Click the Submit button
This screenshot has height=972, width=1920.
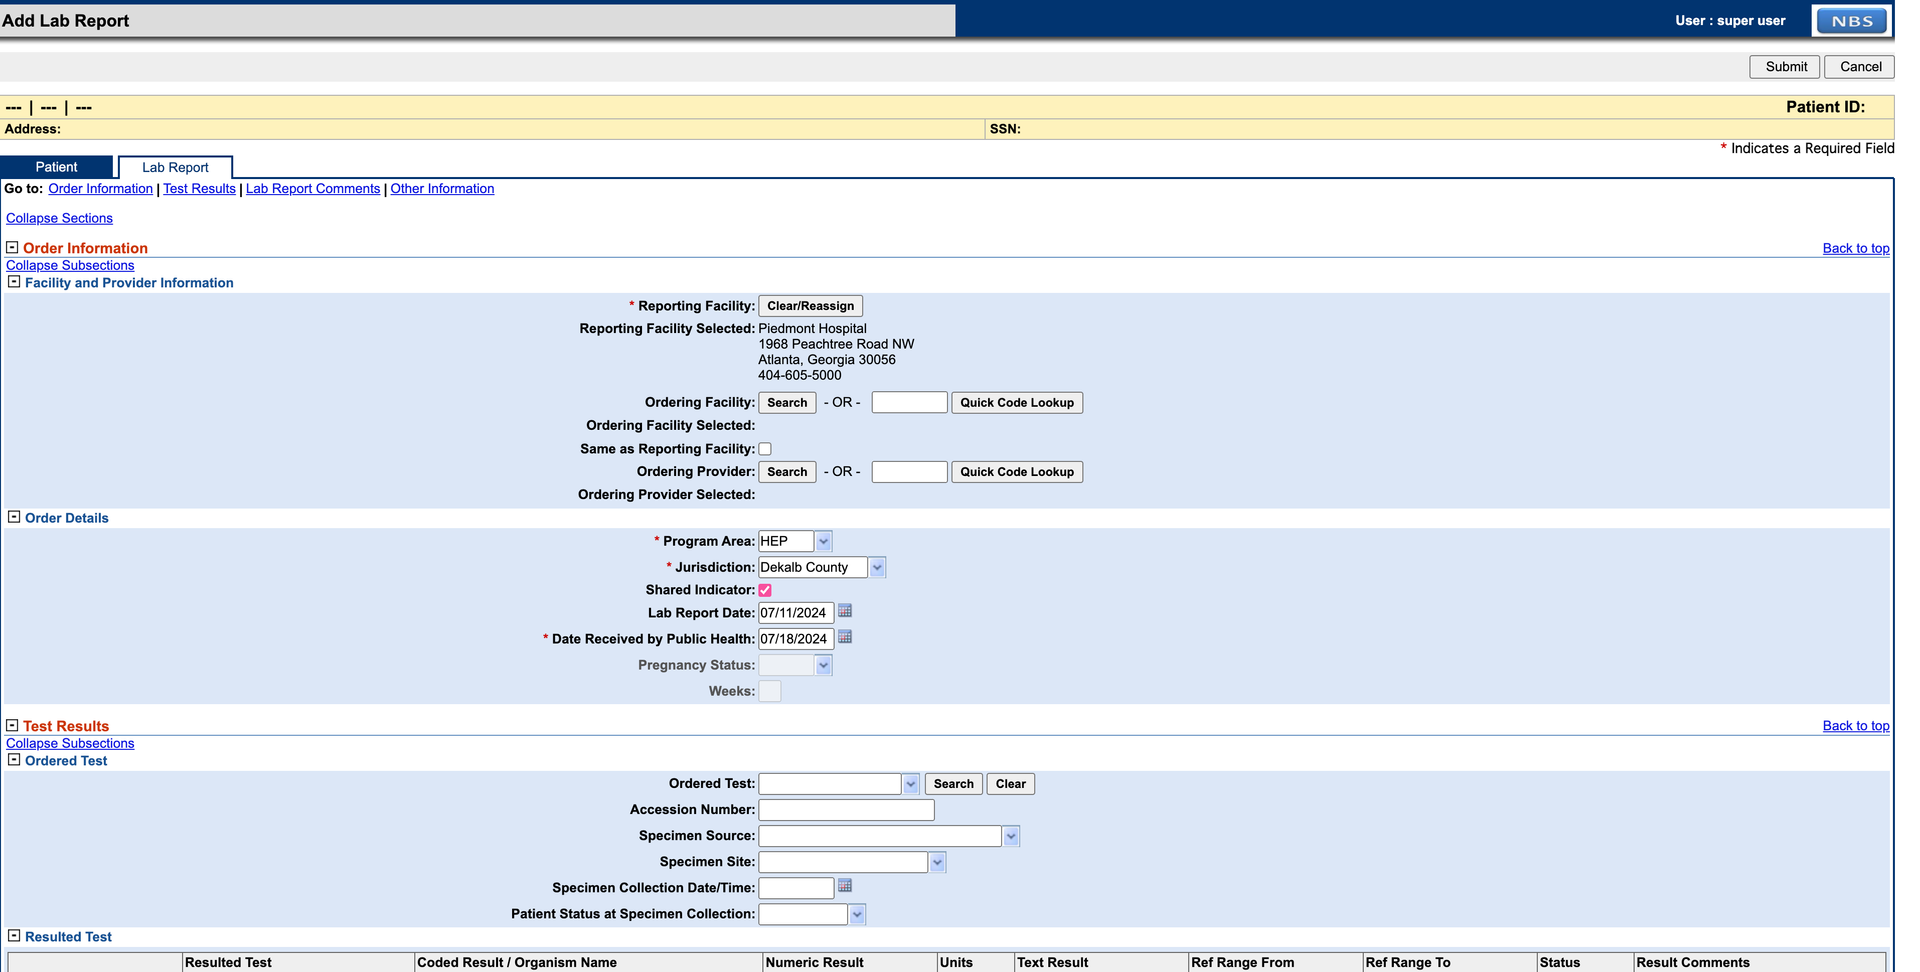(x=1785, y=66)
